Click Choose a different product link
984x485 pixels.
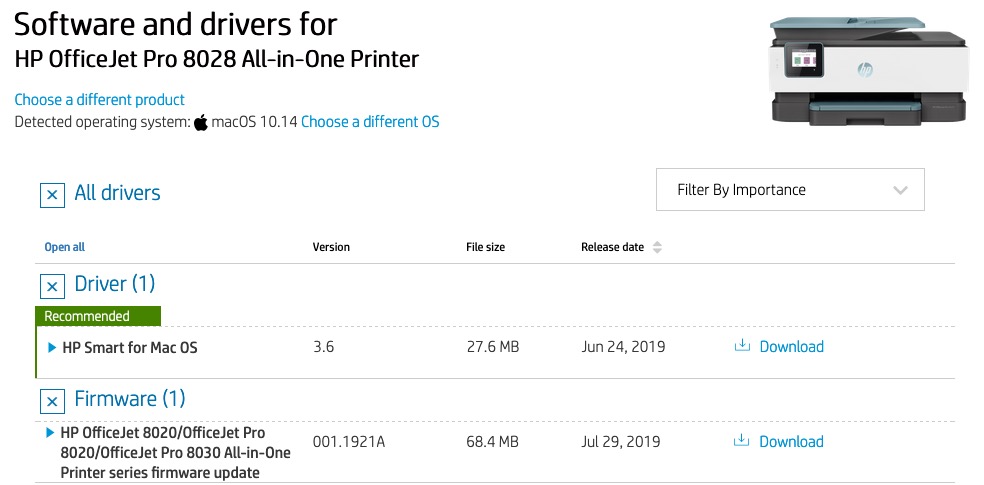tap(100, 100)
